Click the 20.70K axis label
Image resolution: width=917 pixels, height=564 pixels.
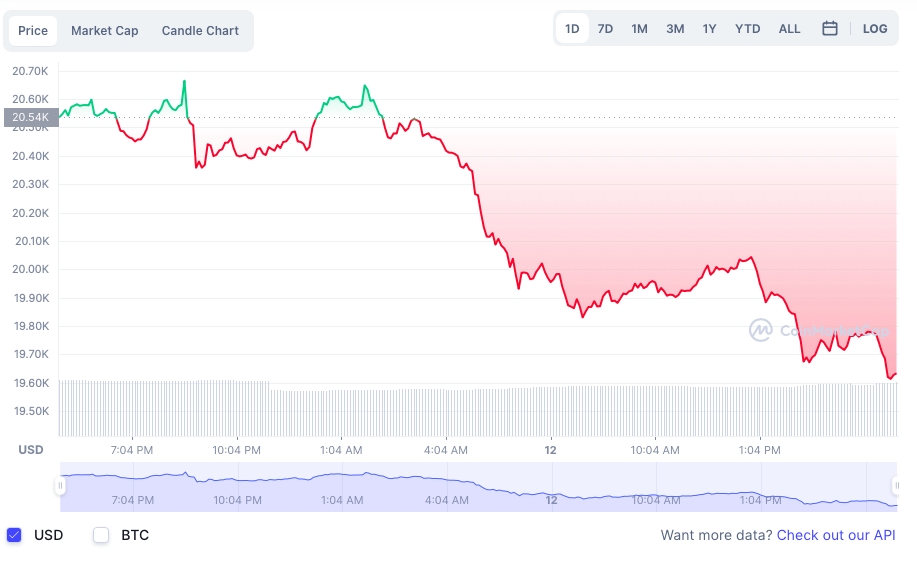tap(30, 71)
